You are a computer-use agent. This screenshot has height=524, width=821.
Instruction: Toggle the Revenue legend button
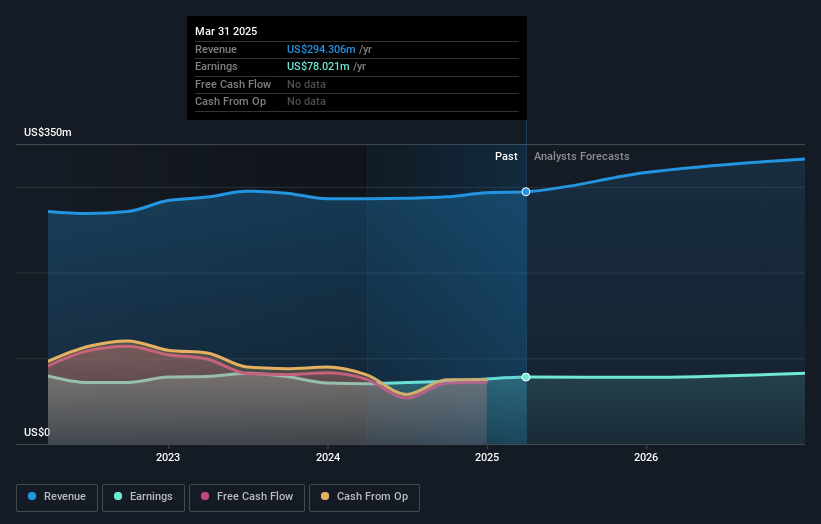point(57,497)
